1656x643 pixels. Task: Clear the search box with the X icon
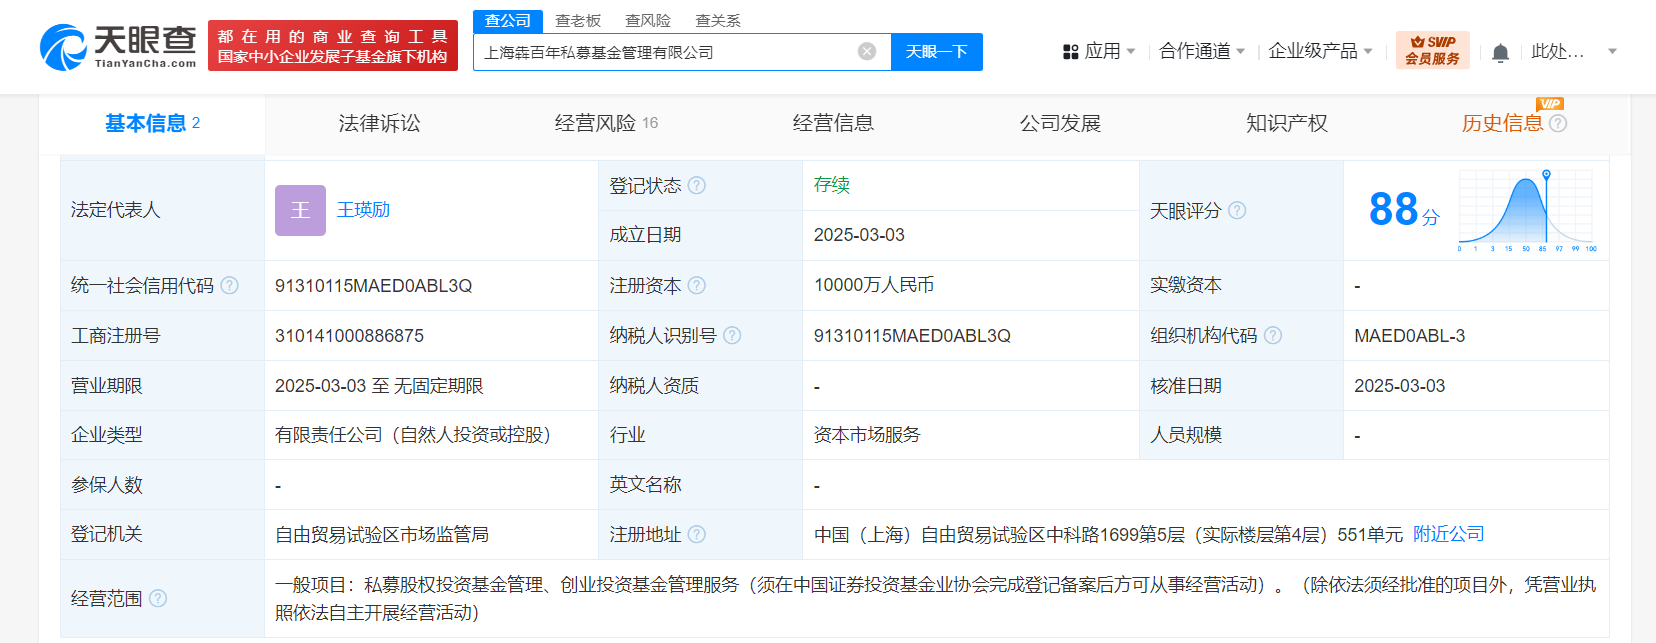tap(867, 52)
